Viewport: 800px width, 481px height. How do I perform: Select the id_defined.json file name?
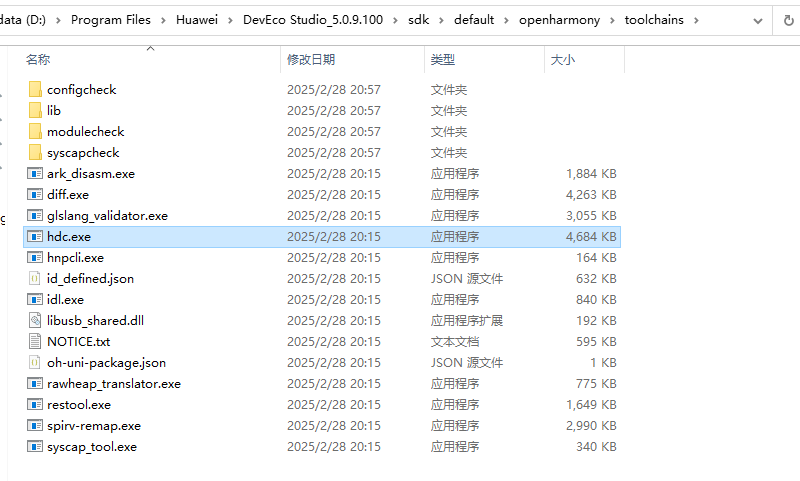pyautogui.click(x=90, y=279)
